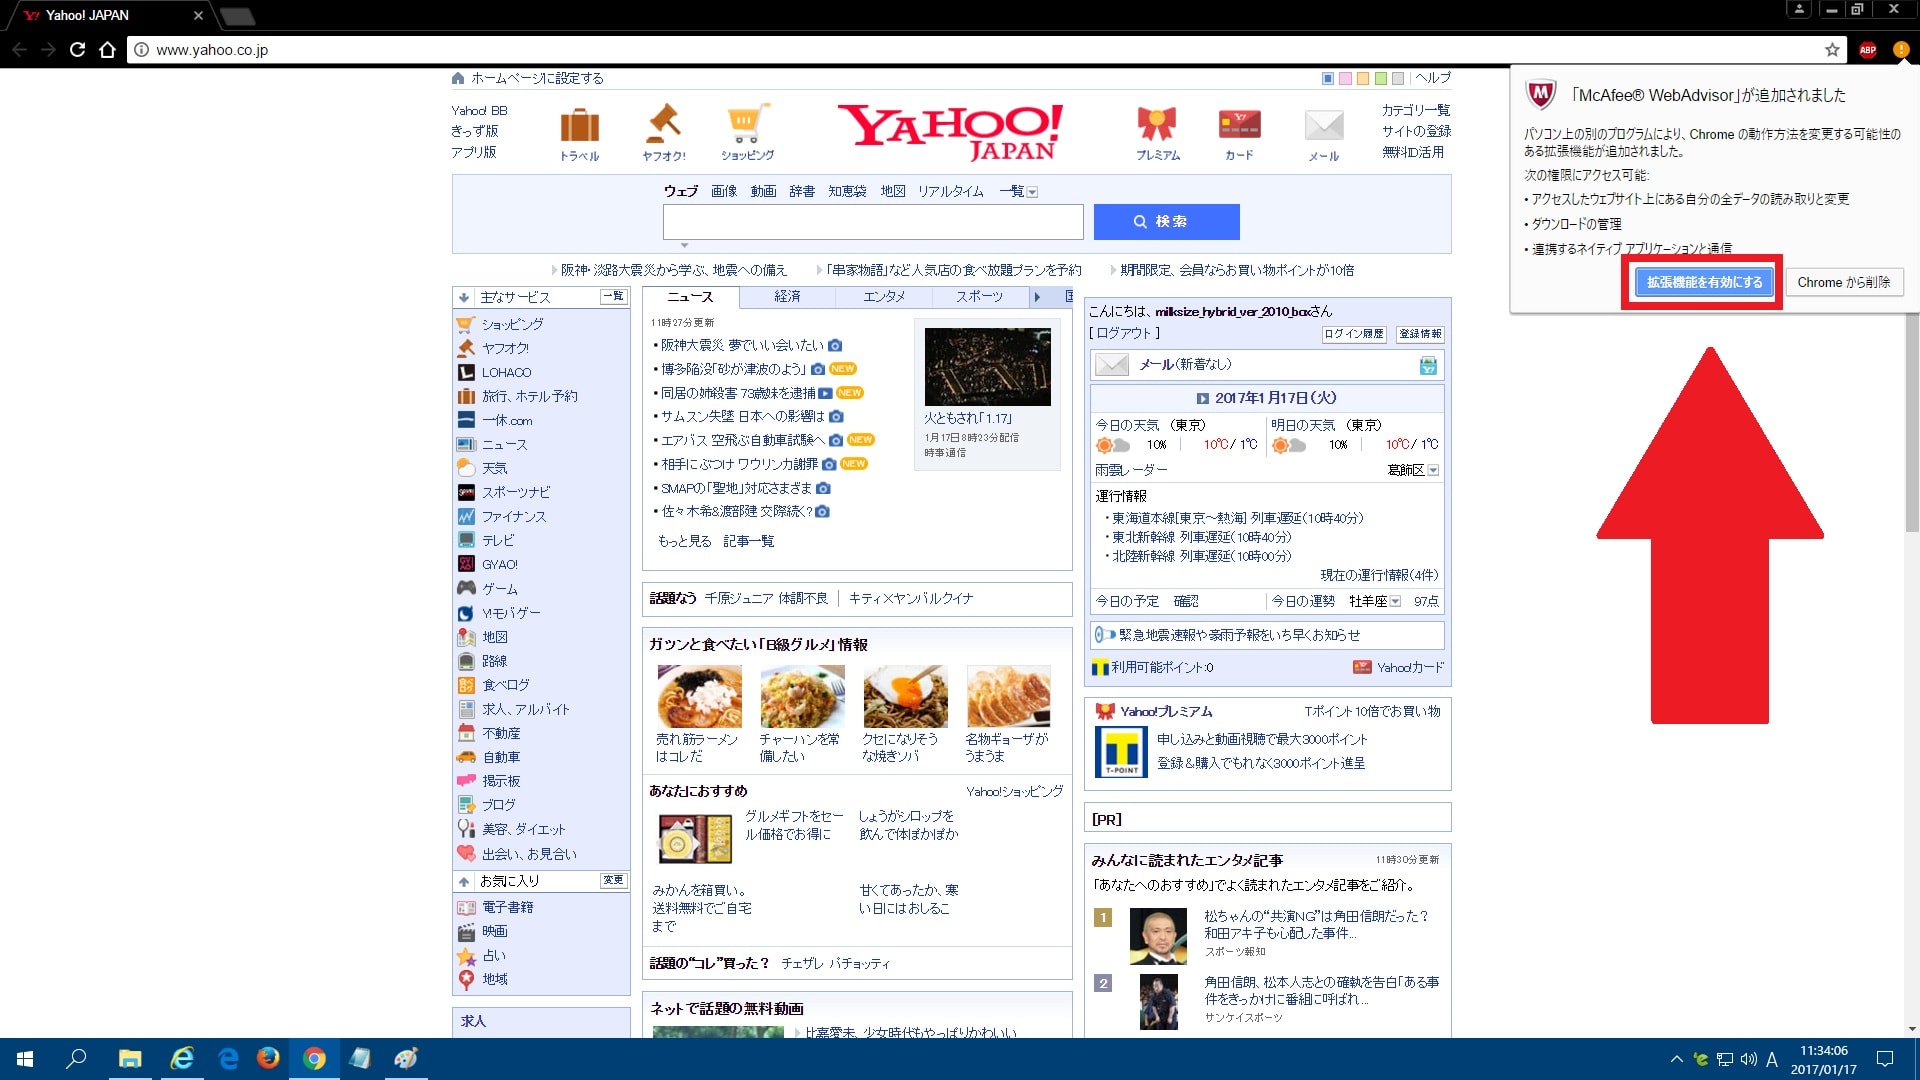The image size is (1920, 1080).
Task: Click the 一覧 button in 主なサービス
Action: coord(613,296)
